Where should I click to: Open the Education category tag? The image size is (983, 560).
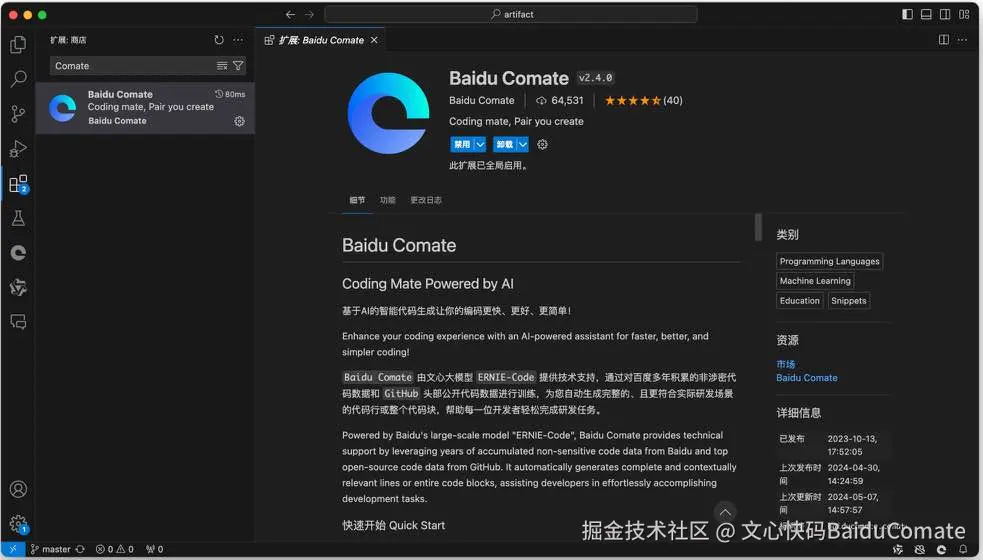coord(799,301)
